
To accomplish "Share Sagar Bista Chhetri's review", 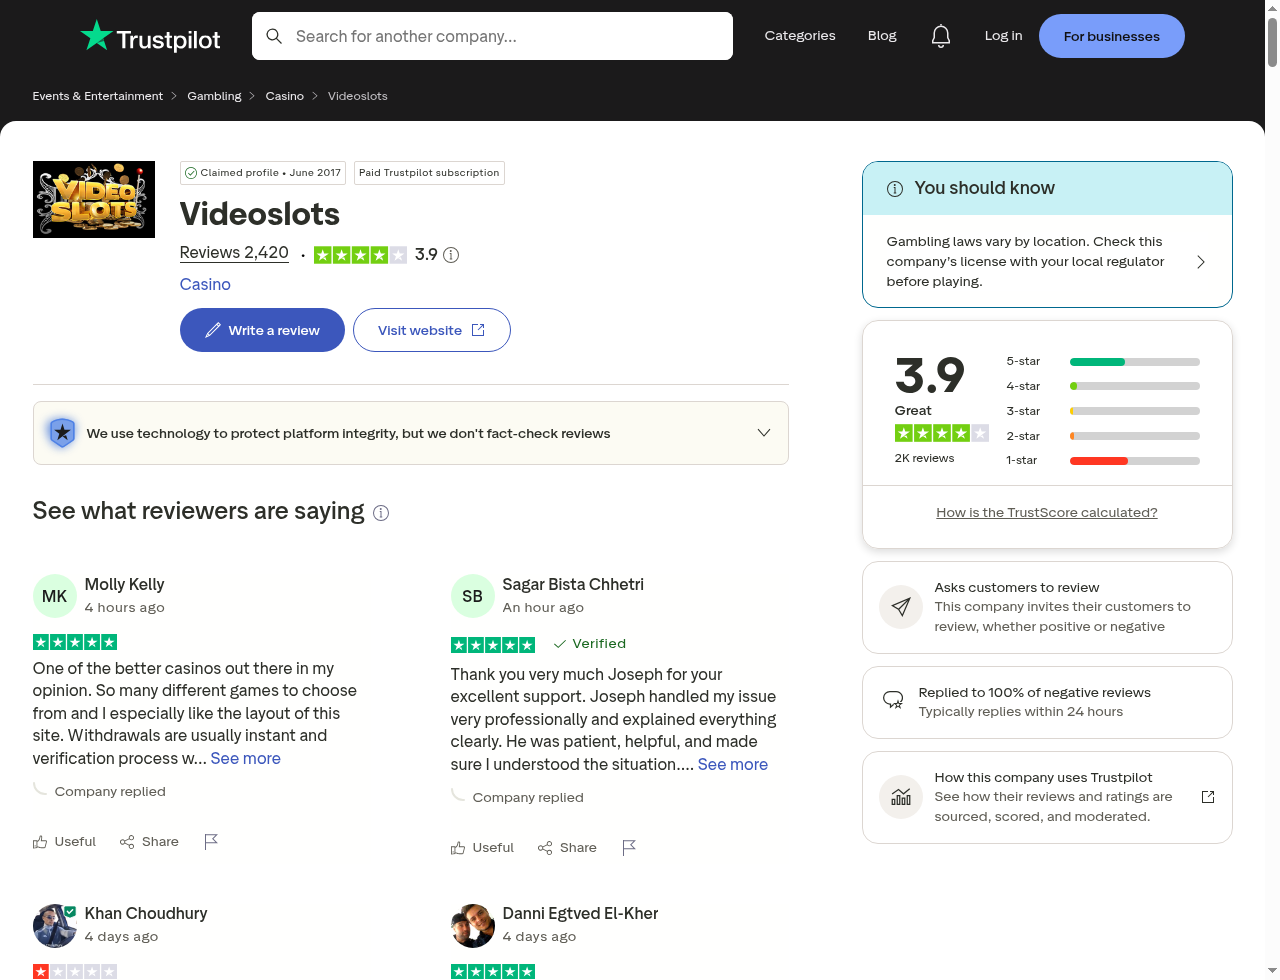I will [567, 848].
